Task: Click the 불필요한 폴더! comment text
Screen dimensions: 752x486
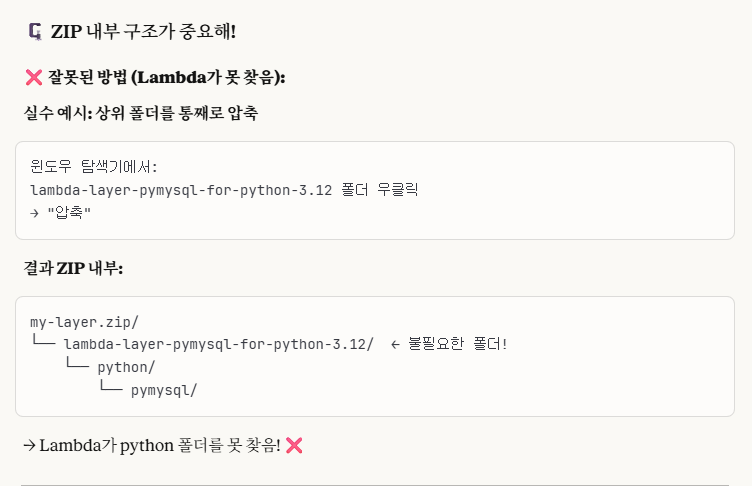Action: (x=458, y=345)
